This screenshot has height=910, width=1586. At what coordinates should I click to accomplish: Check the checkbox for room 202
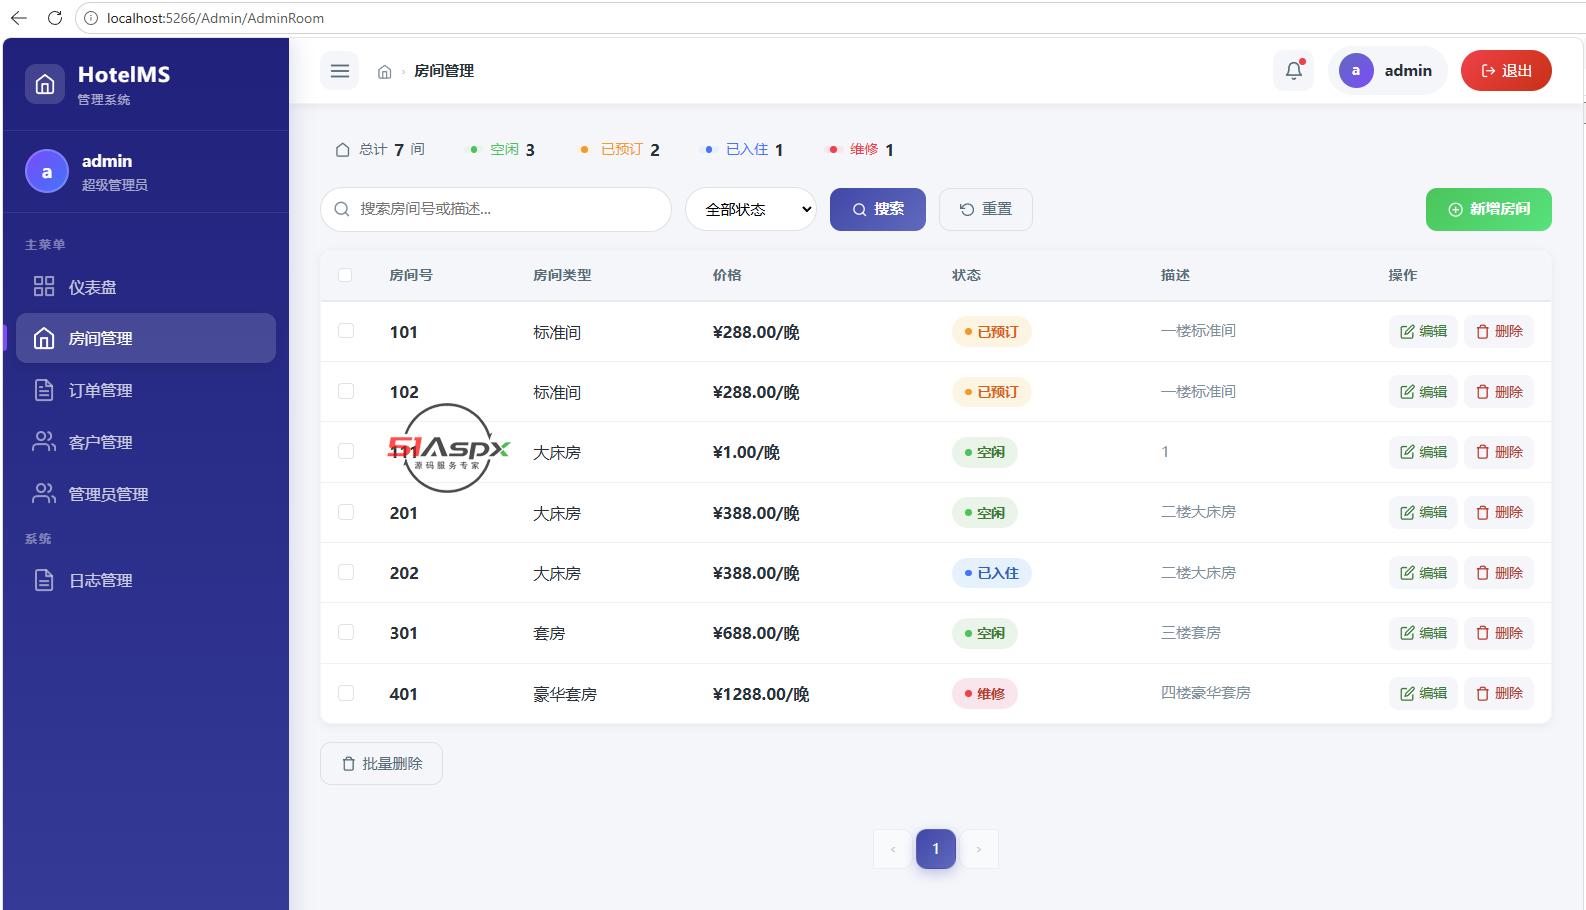point(346,572)
